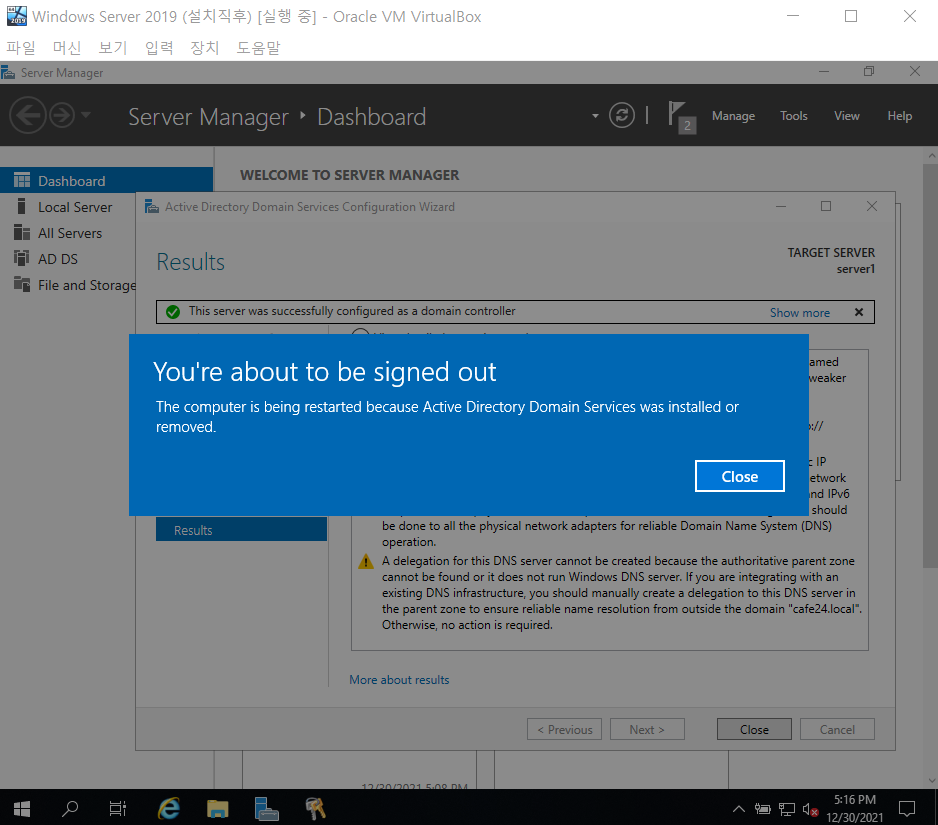This screenshot has width=938, height=825.
Task: Click the Cancel button in the wizard
Action: pyautogui.click(x=837, y=729)
